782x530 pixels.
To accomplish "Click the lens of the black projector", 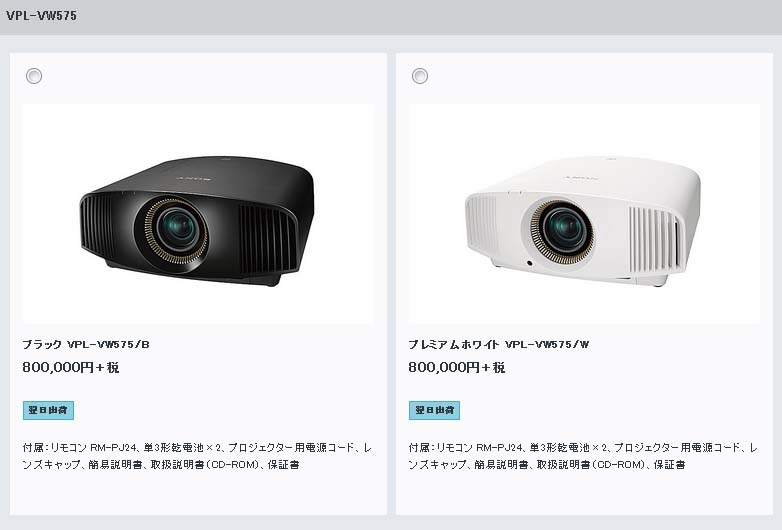I will point(176,230).
